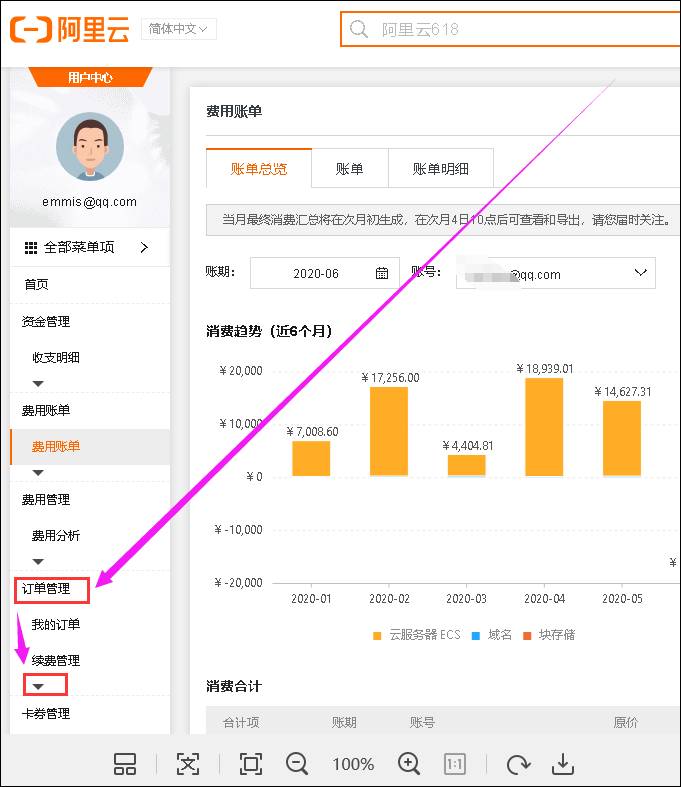Select the 费用账单 section header
Screen dimensions: 681x787
(46, 411)
